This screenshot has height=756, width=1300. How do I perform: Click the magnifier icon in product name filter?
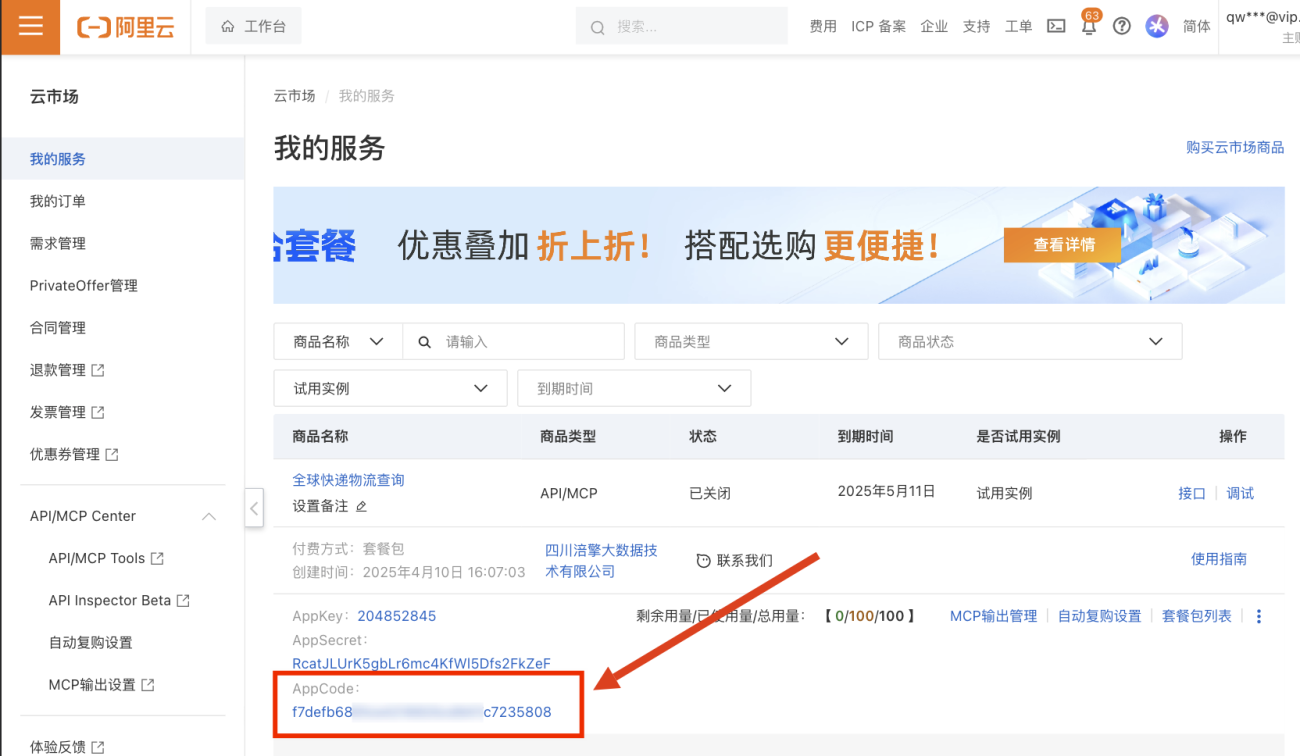424,342
